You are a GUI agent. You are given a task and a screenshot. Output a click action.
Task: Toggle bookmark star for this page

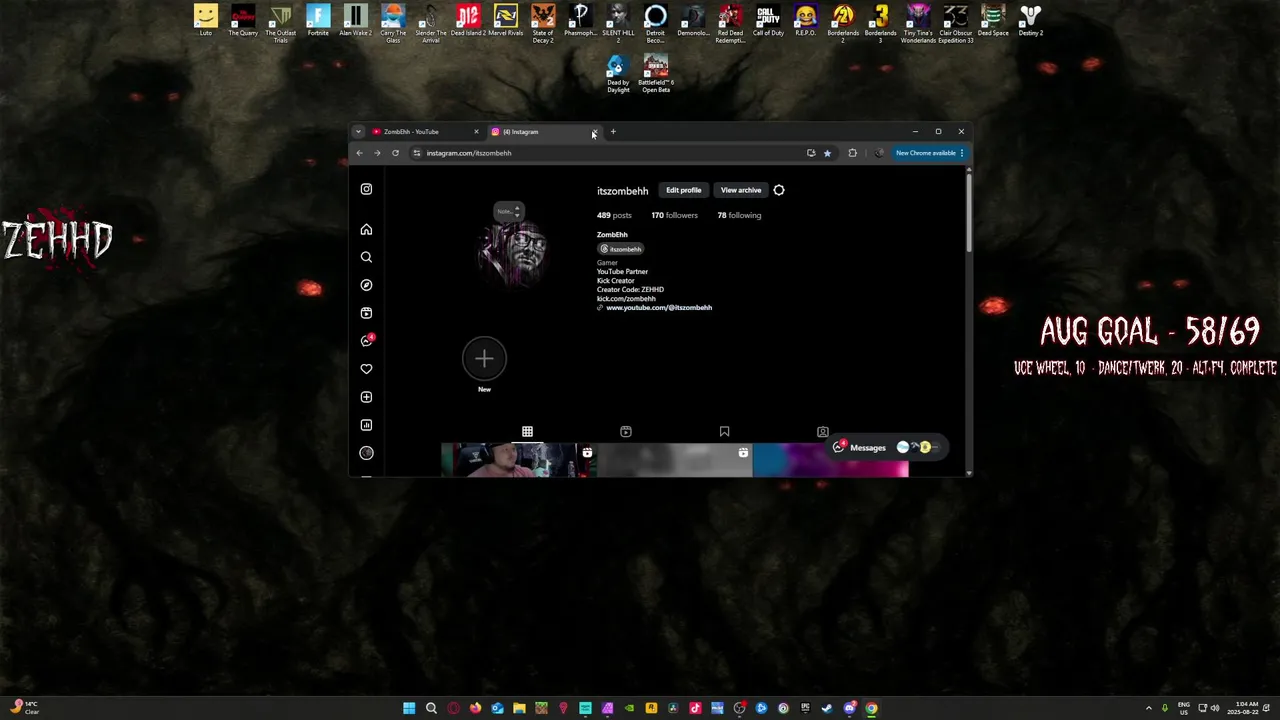[827, 153]
